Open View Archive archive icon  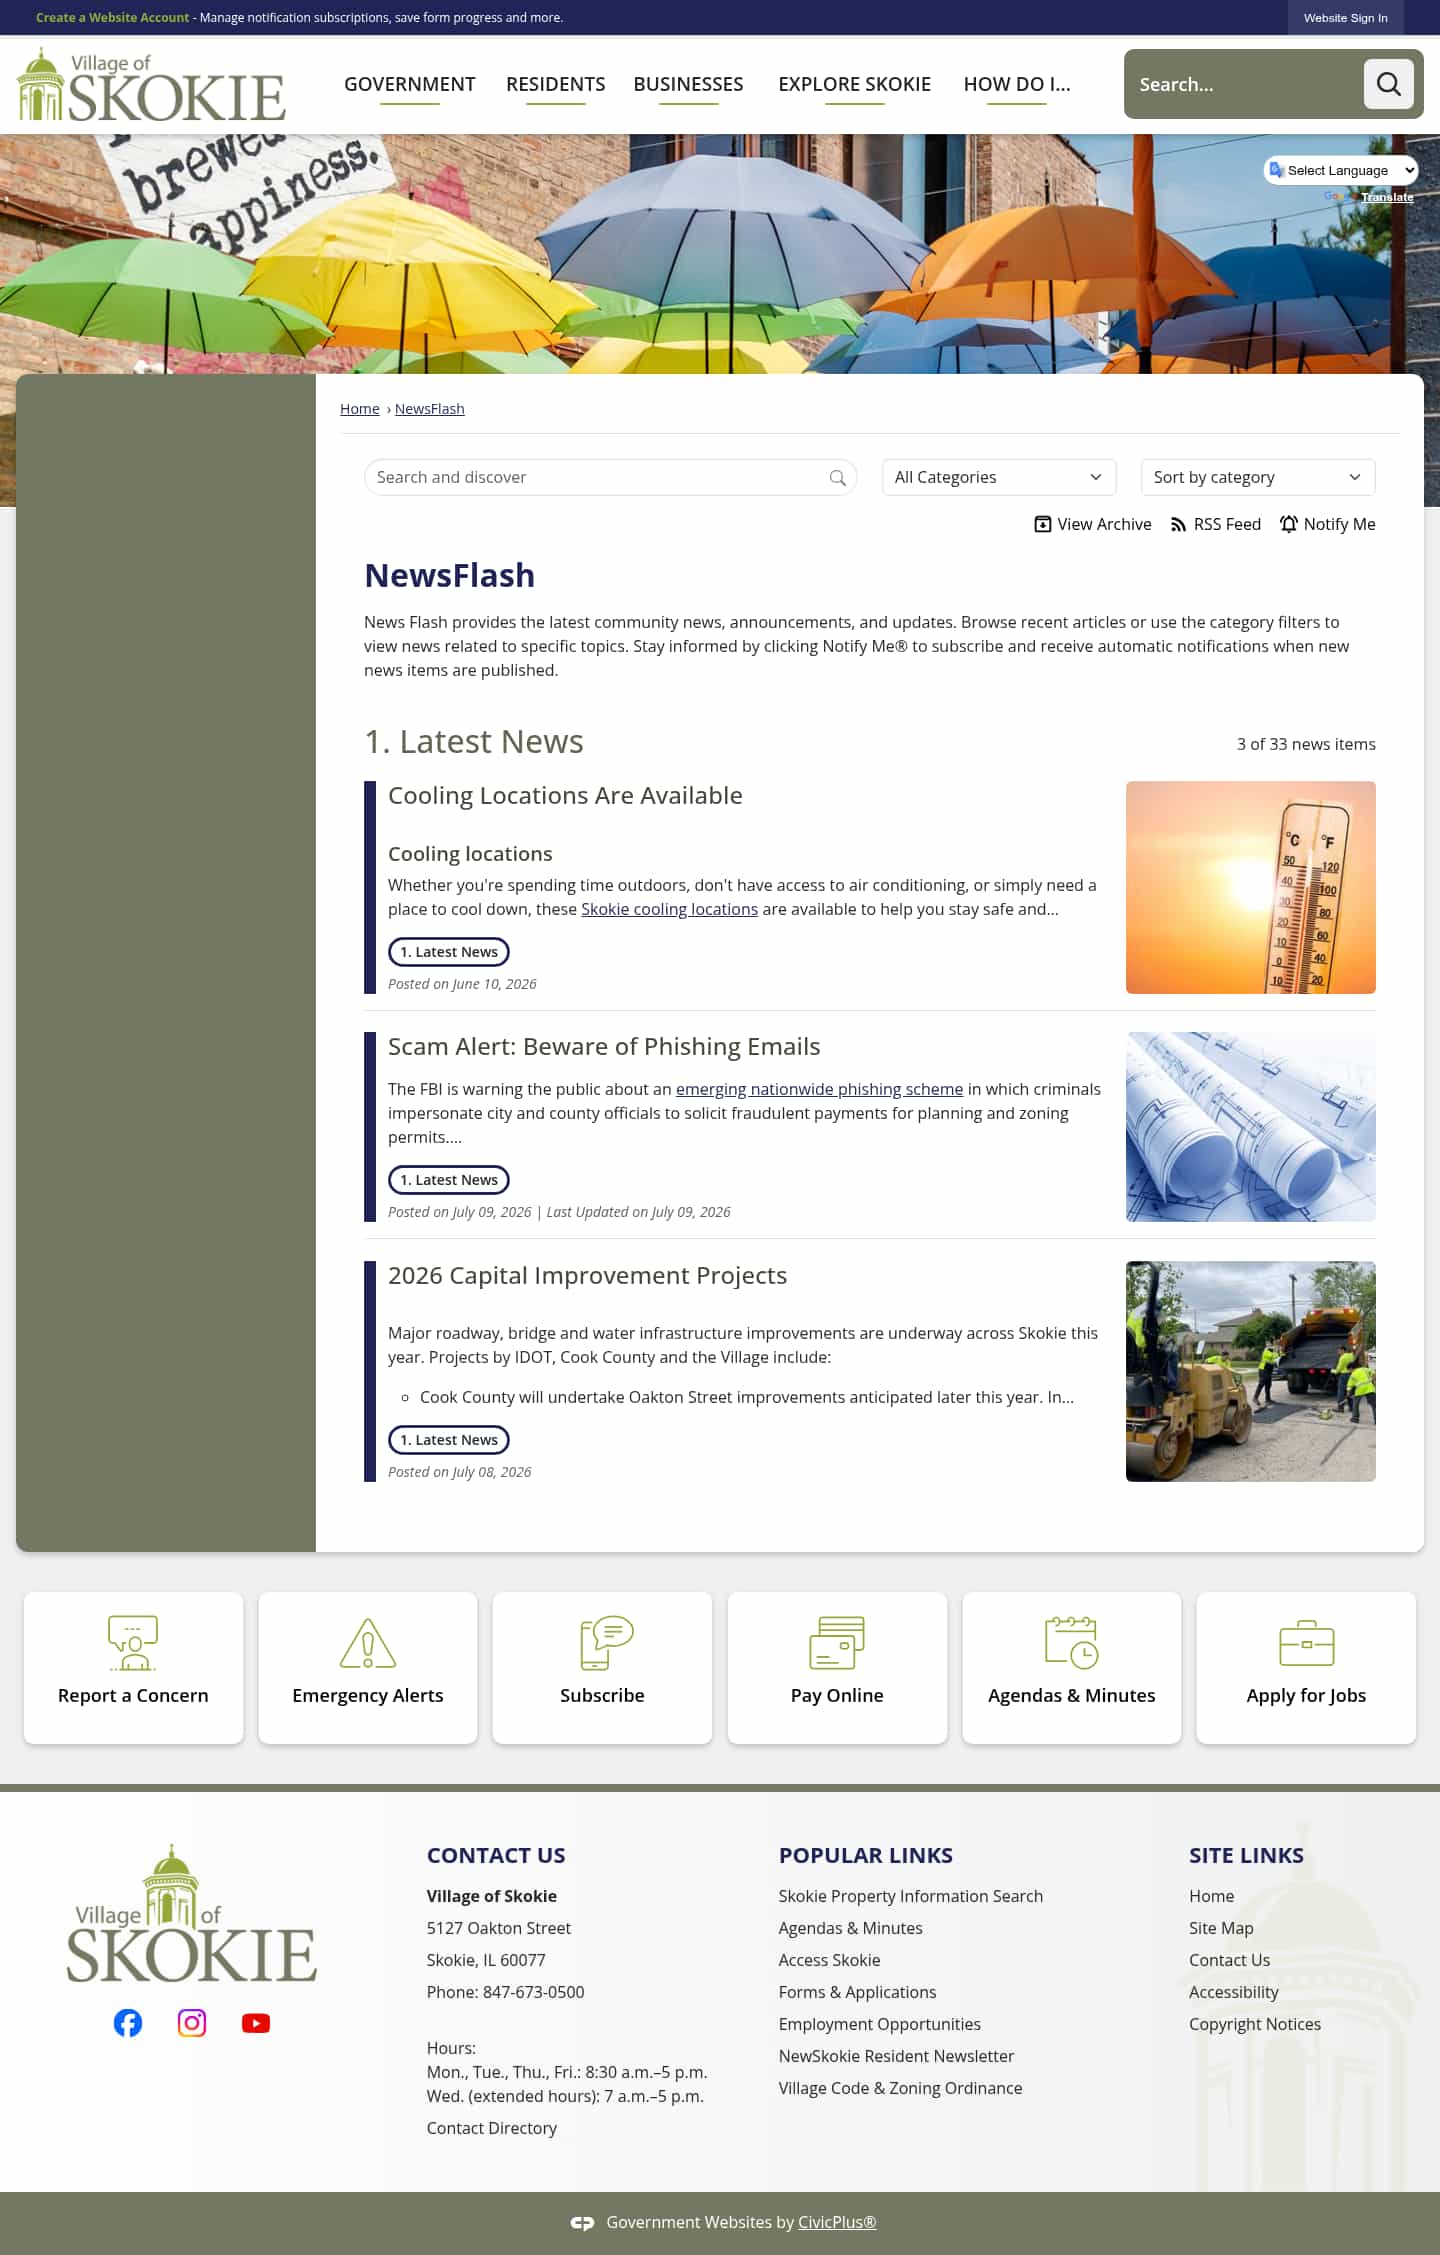[1042, 524]
